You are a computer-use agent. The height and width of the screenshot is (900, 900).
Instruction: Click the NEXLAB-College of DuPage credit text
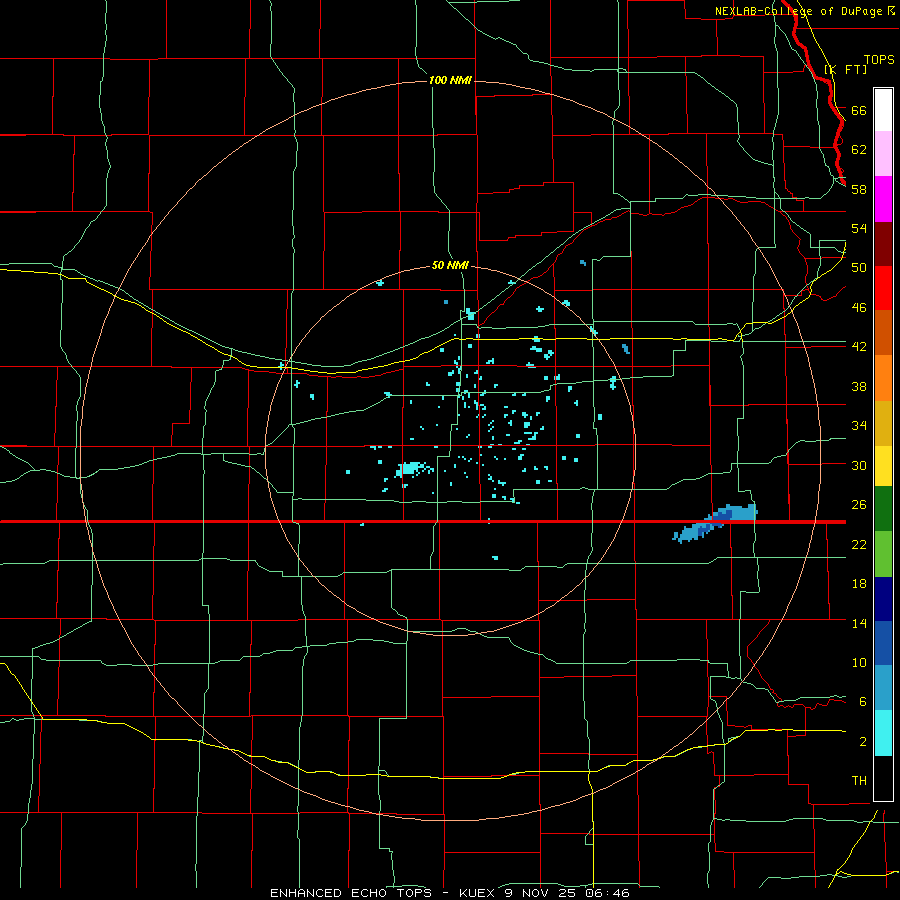point(798,11)
